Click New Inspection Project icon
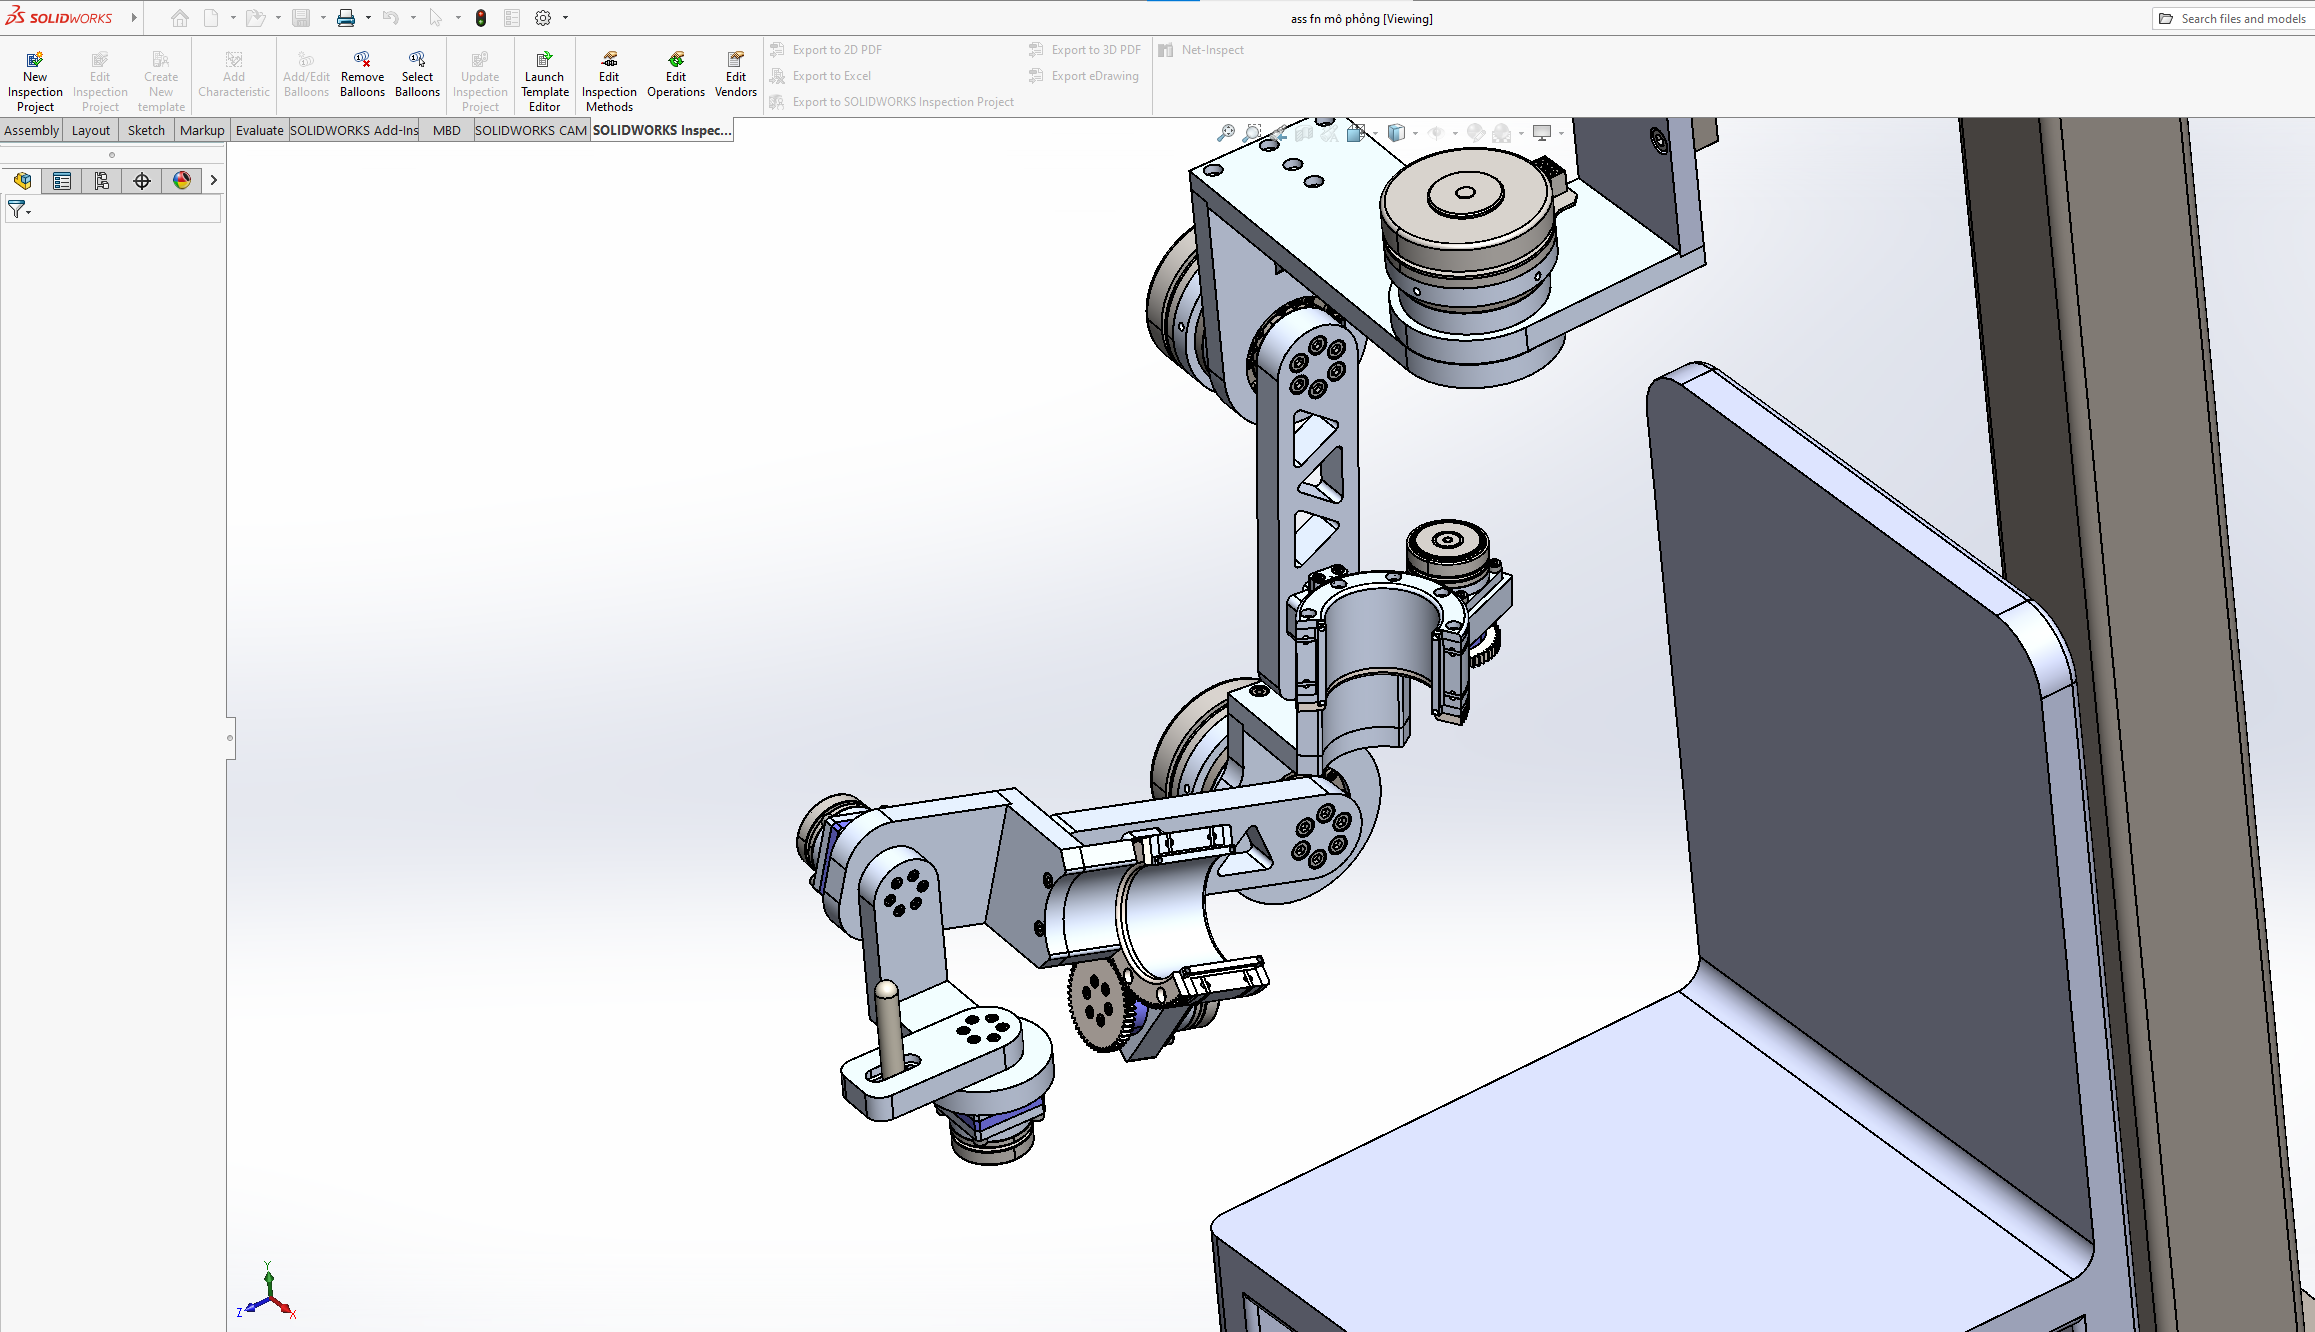Image resolution: width=2315 pixels, height=1332 pixels. click(35, 60)
